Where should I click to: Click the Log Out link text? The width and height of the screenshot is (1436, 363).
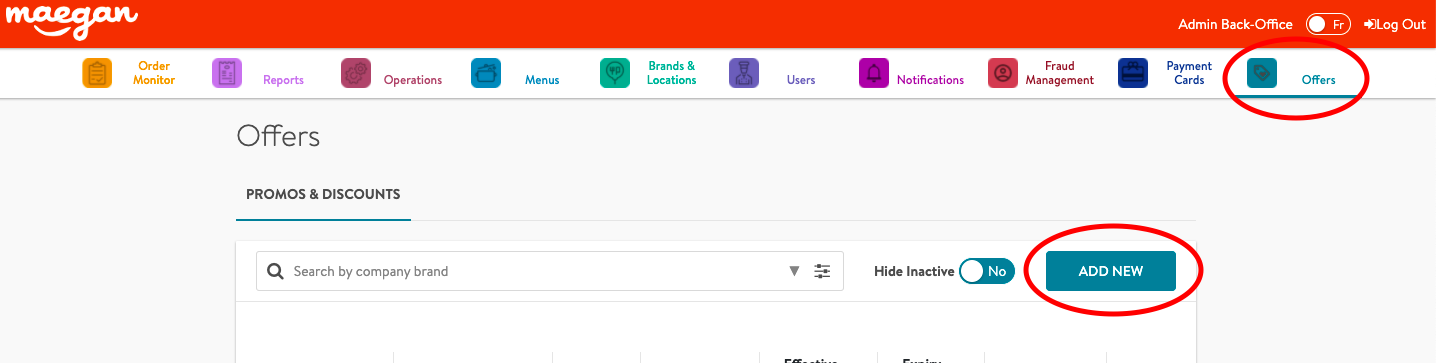pyautogui.click(x=1401, y=24)
